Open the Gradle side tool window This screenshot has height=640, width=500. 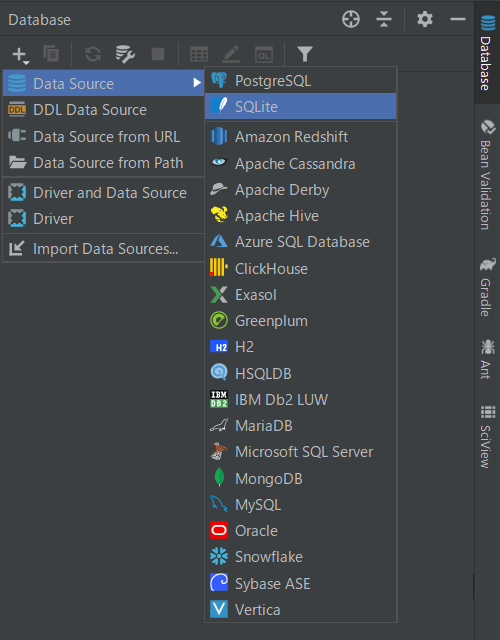(487, 287)
